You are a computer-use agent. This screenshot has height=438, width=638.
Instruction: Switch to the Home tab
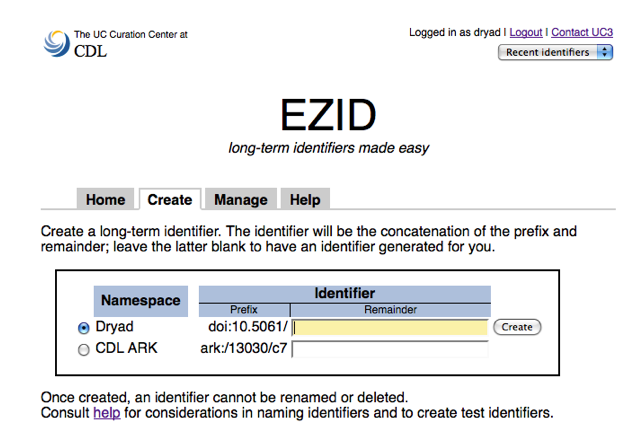coord(105,199)
